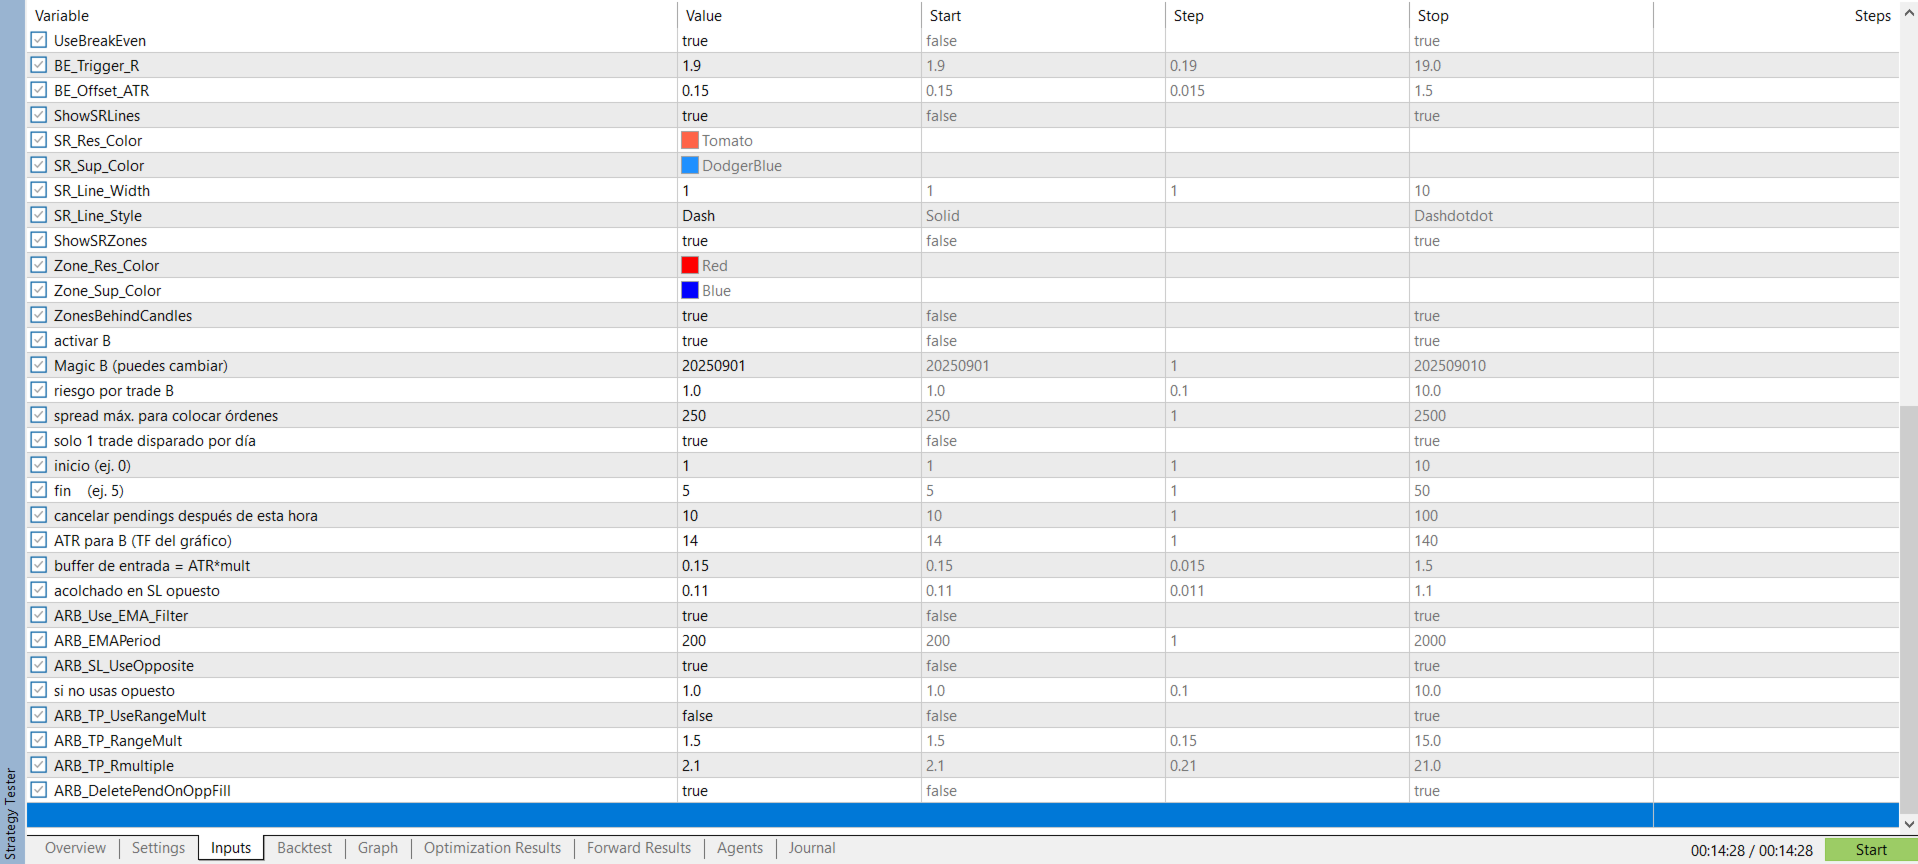Toggle the SR_Line_Width checkbox
The height and width of the screenshot is (864, 1918).
pos(38,190)
